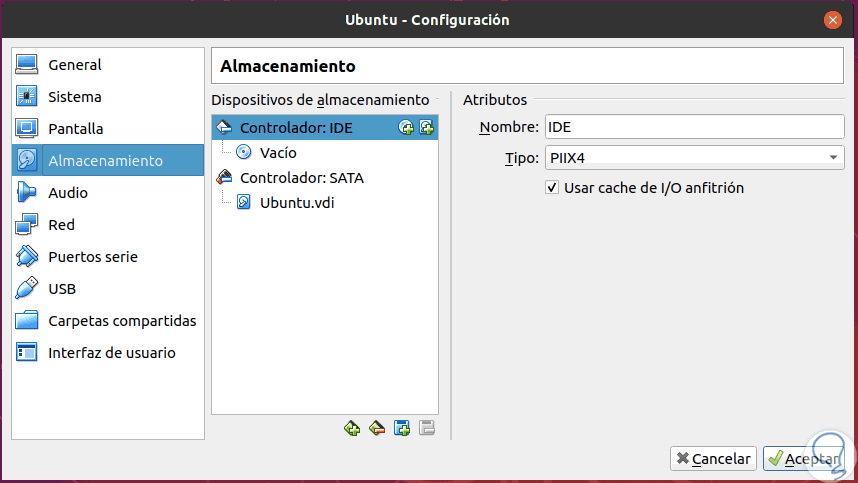
Task: Open the Tipo PIIX4 dropdown
Action: 695,157
